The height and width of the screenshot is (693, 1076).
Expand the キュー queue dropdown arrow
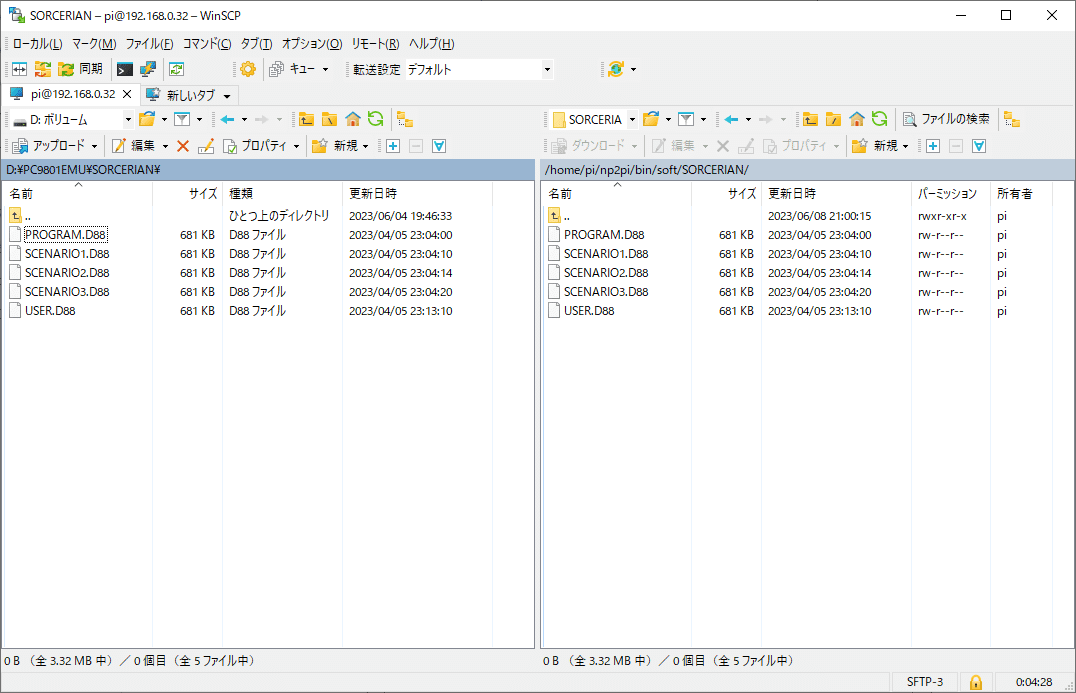tap(325, 69)
